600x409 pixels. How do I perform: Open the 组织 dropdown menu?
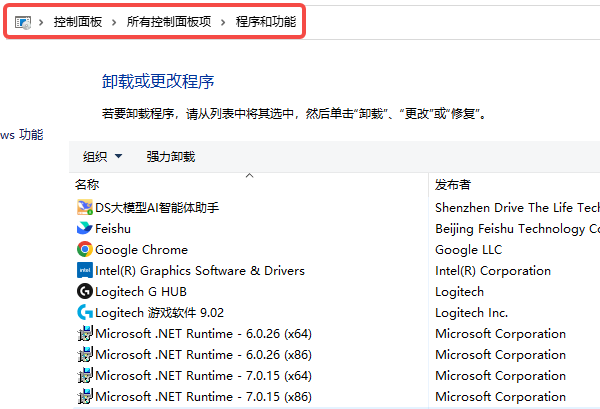[x=102, y=156]
